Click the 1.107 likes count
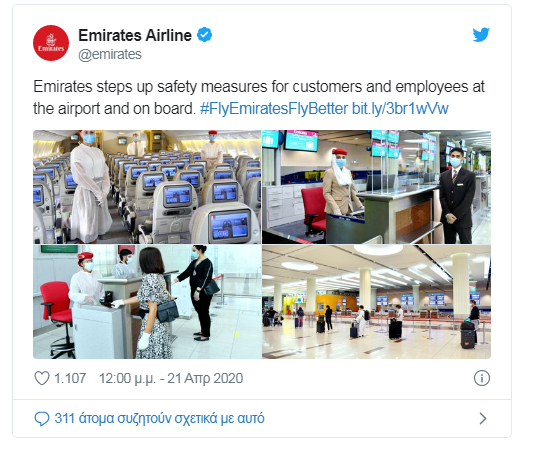The width and height of the screenshot is (540, 453). point(70,378)
